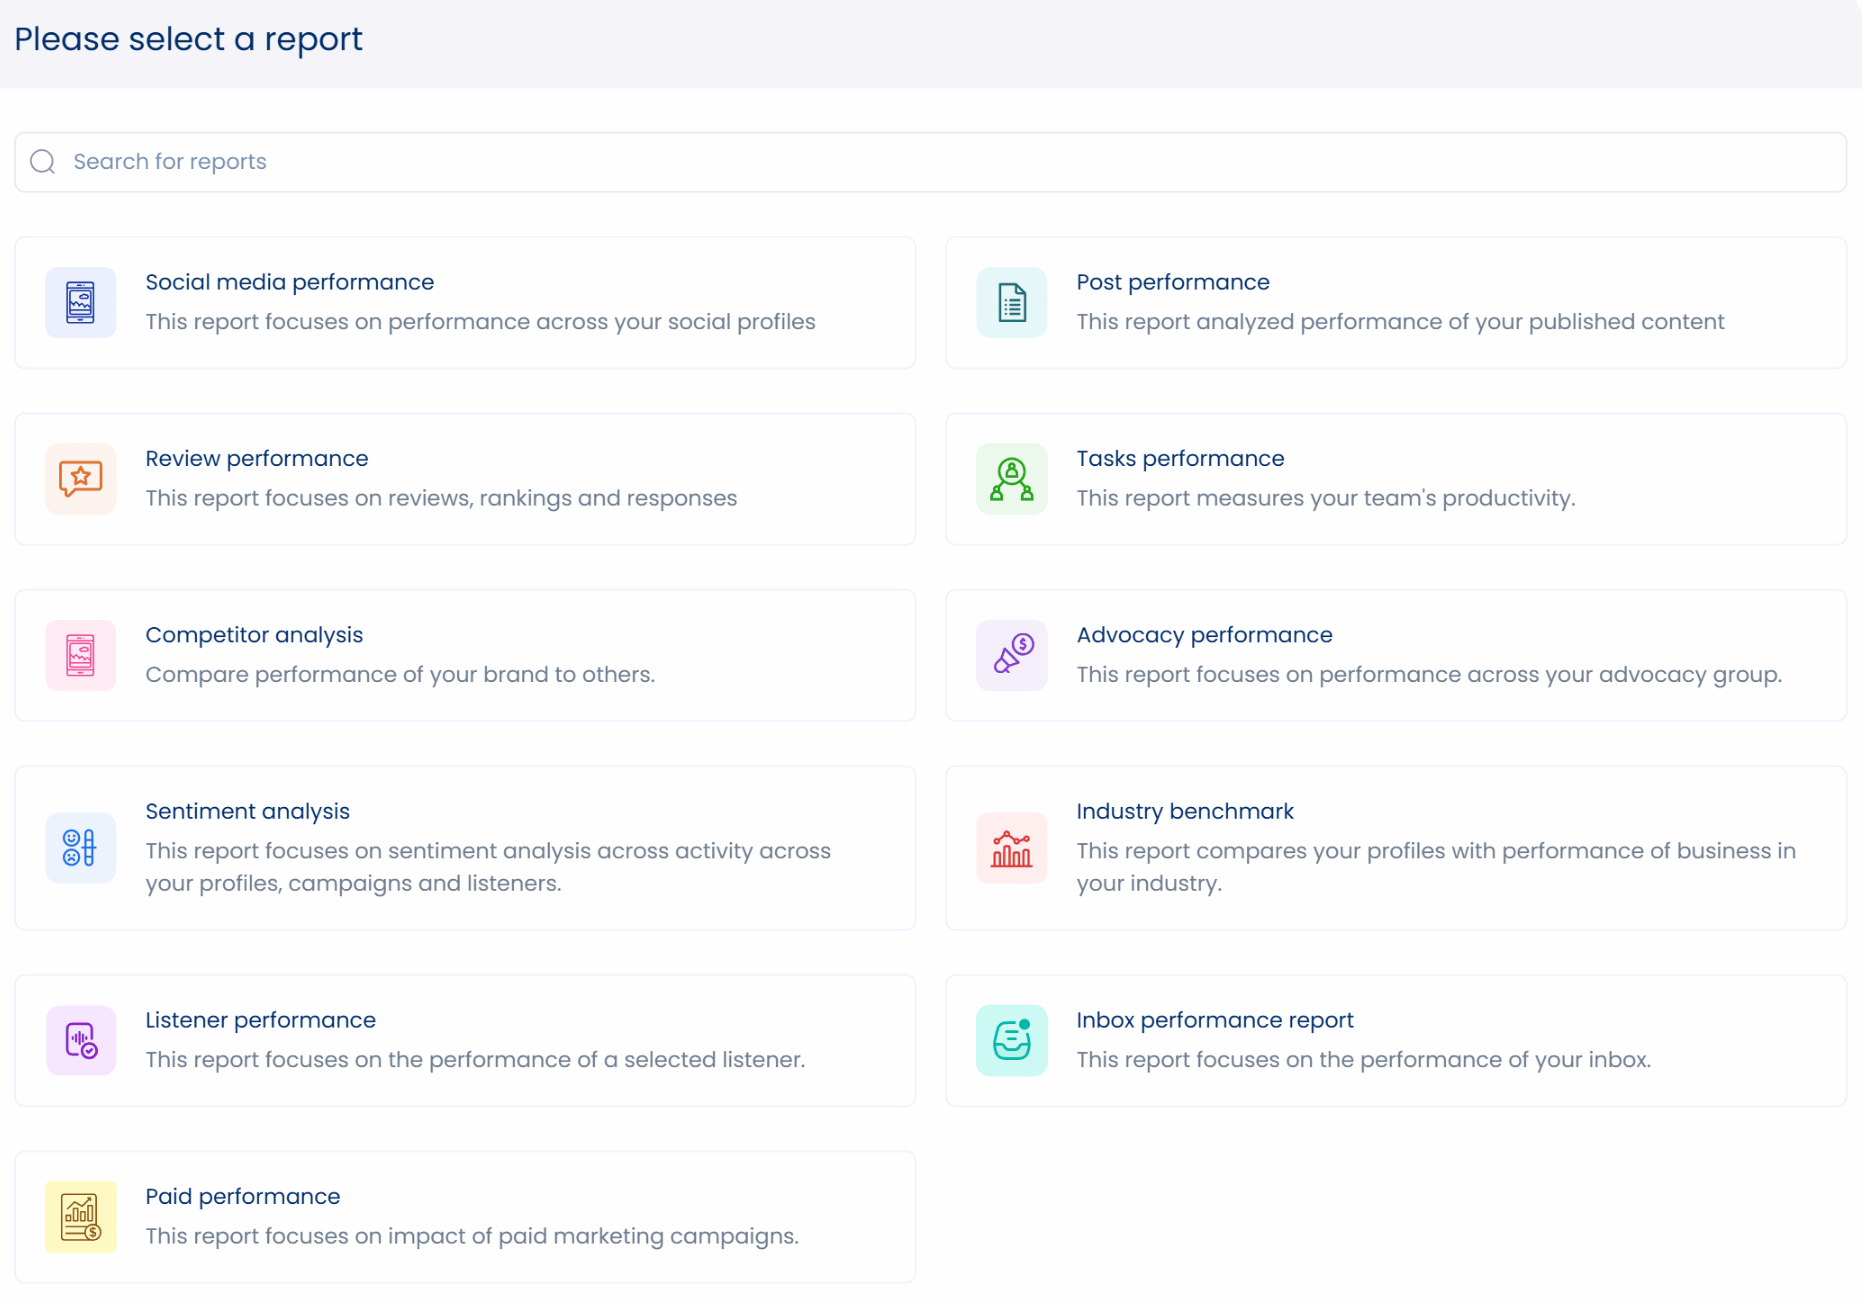This screenshot has height=1302, width=1862.
Task: Open the Social media performance title
Action: click(289, 282)
